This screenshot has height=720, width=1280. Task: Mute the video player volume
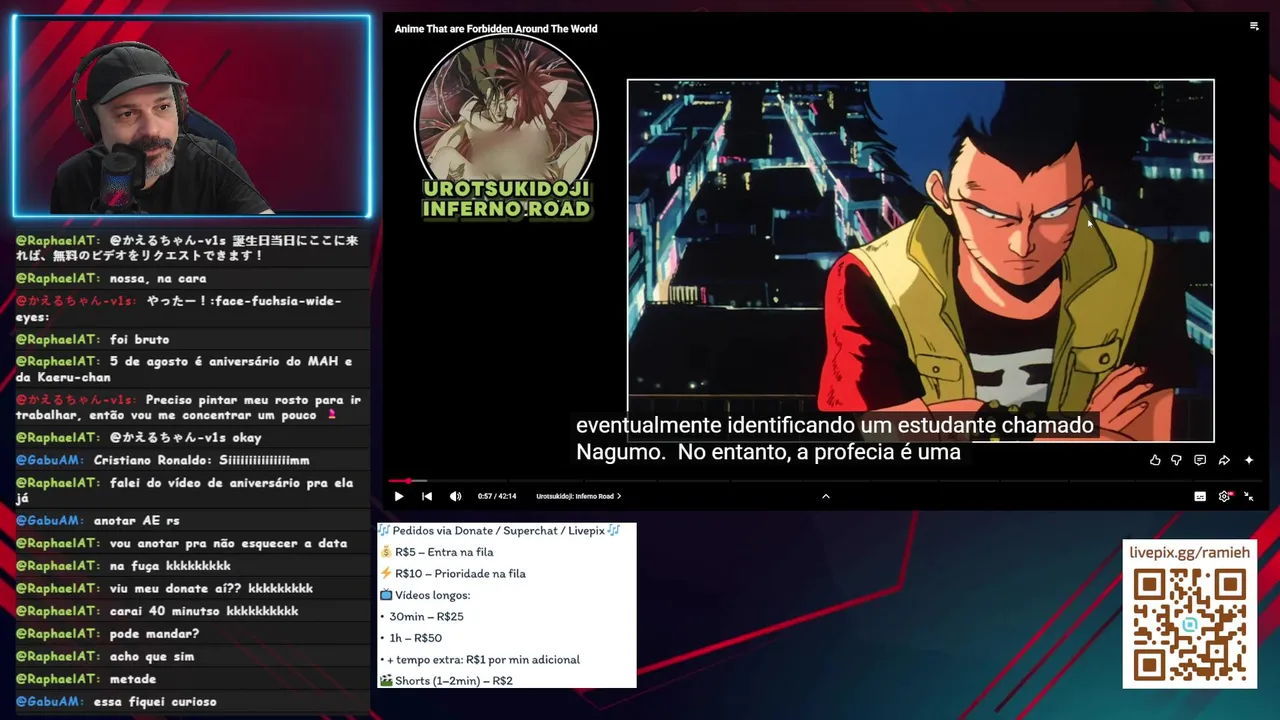point(456,496)
